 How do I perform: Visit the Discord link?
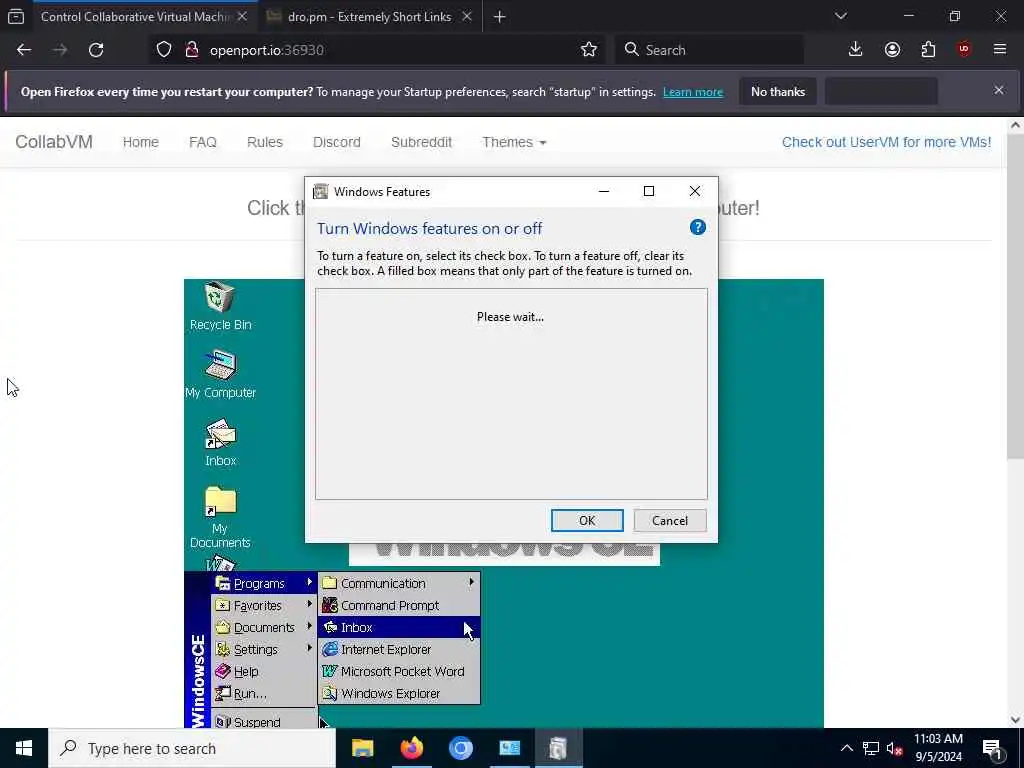tap(336, 142)
